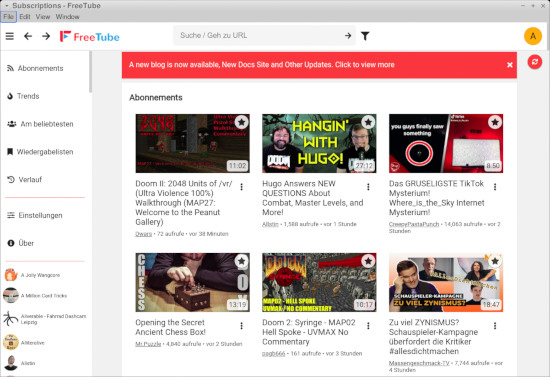Favorite the Hangin' with Hugo video
This screenshot has width=550, height=377.
click(368, 122)
